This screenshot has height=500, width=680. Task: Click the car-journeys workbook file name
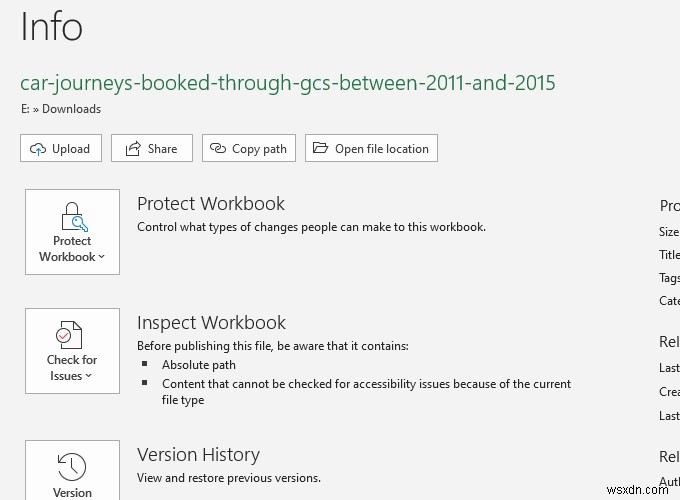click(288, 83)
